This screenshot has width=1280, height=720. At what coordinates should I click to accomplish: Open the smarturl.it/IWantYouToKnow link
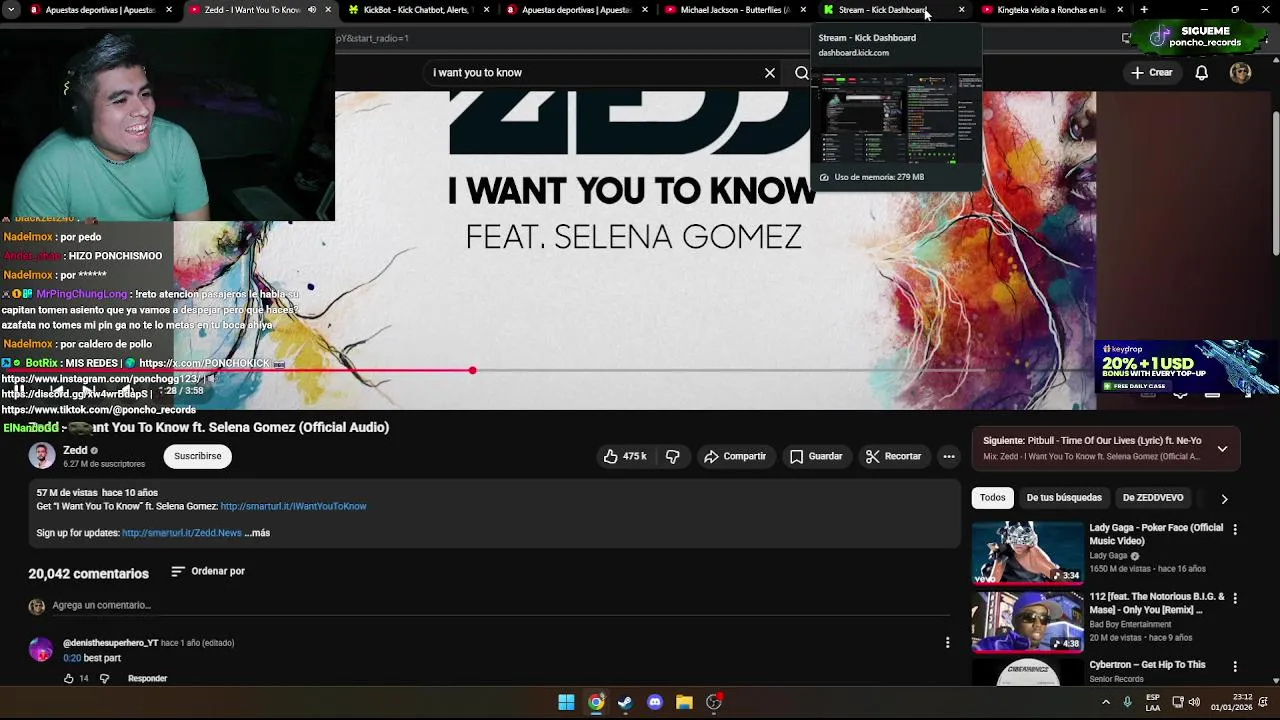293,506
